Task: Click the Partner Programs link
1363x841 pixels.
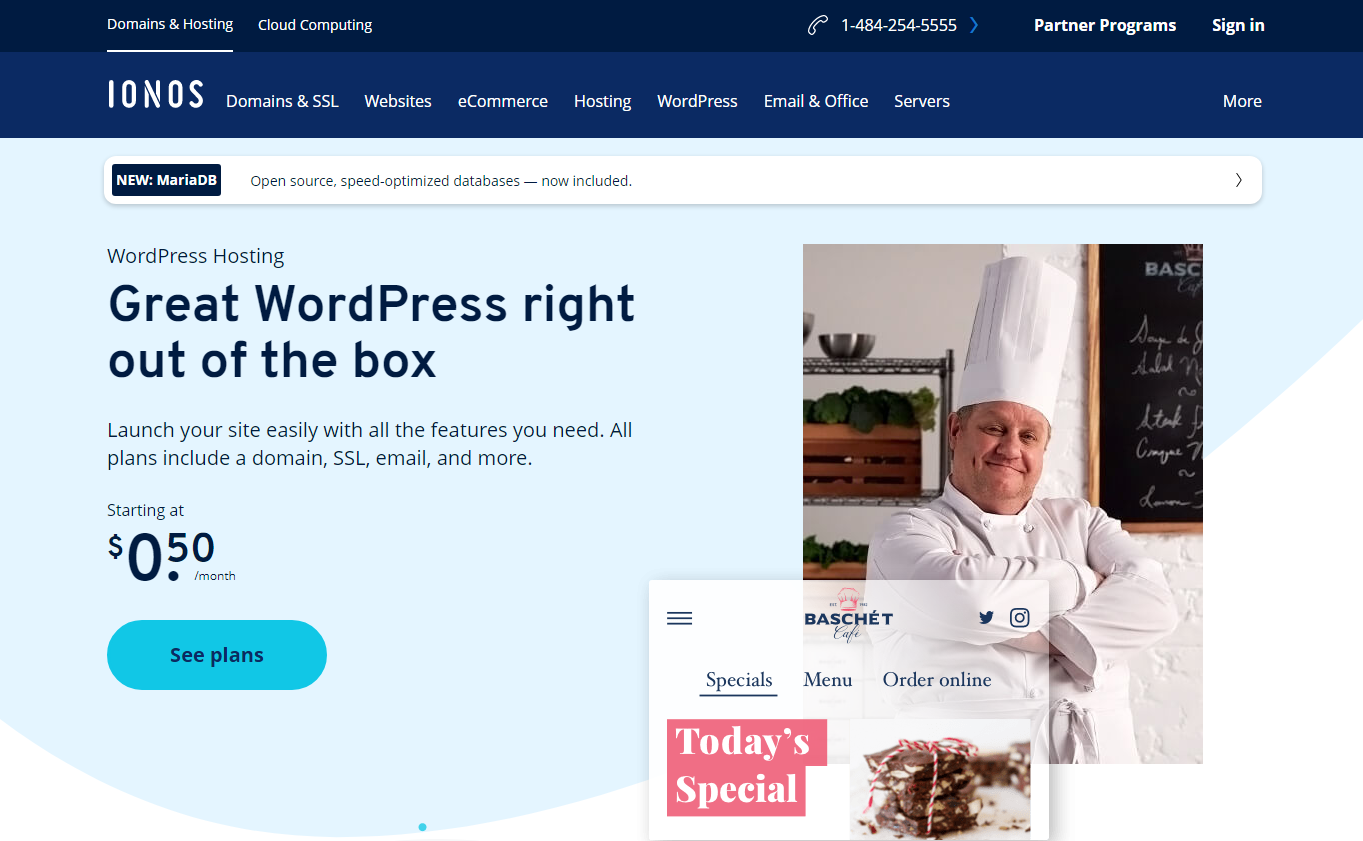Action: click(x=1105, y=25)
